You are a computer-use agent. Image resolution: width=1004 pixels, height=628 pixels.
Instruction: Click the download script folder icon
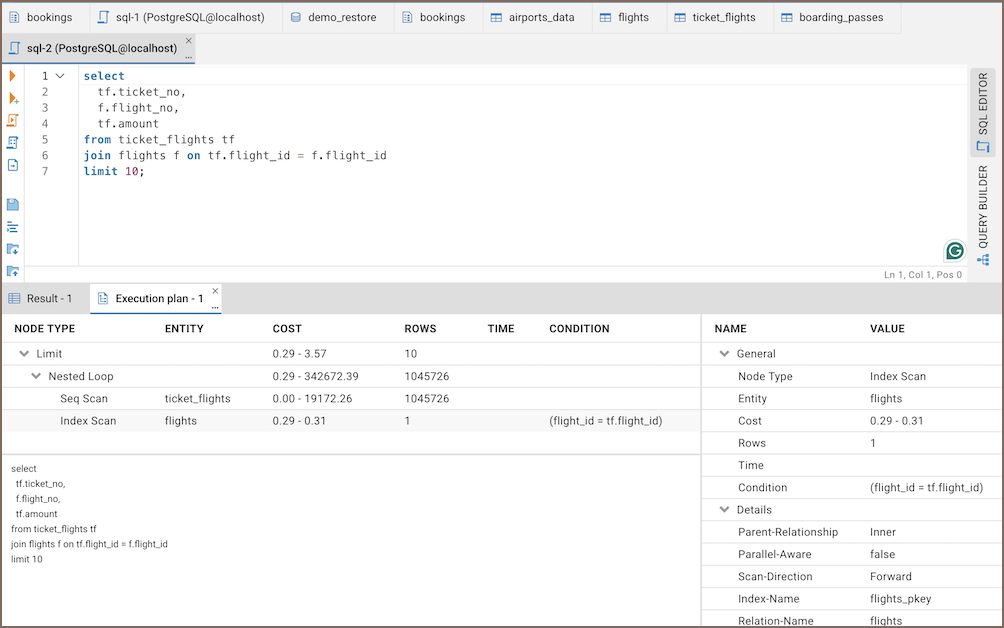(x=13, y=249)
